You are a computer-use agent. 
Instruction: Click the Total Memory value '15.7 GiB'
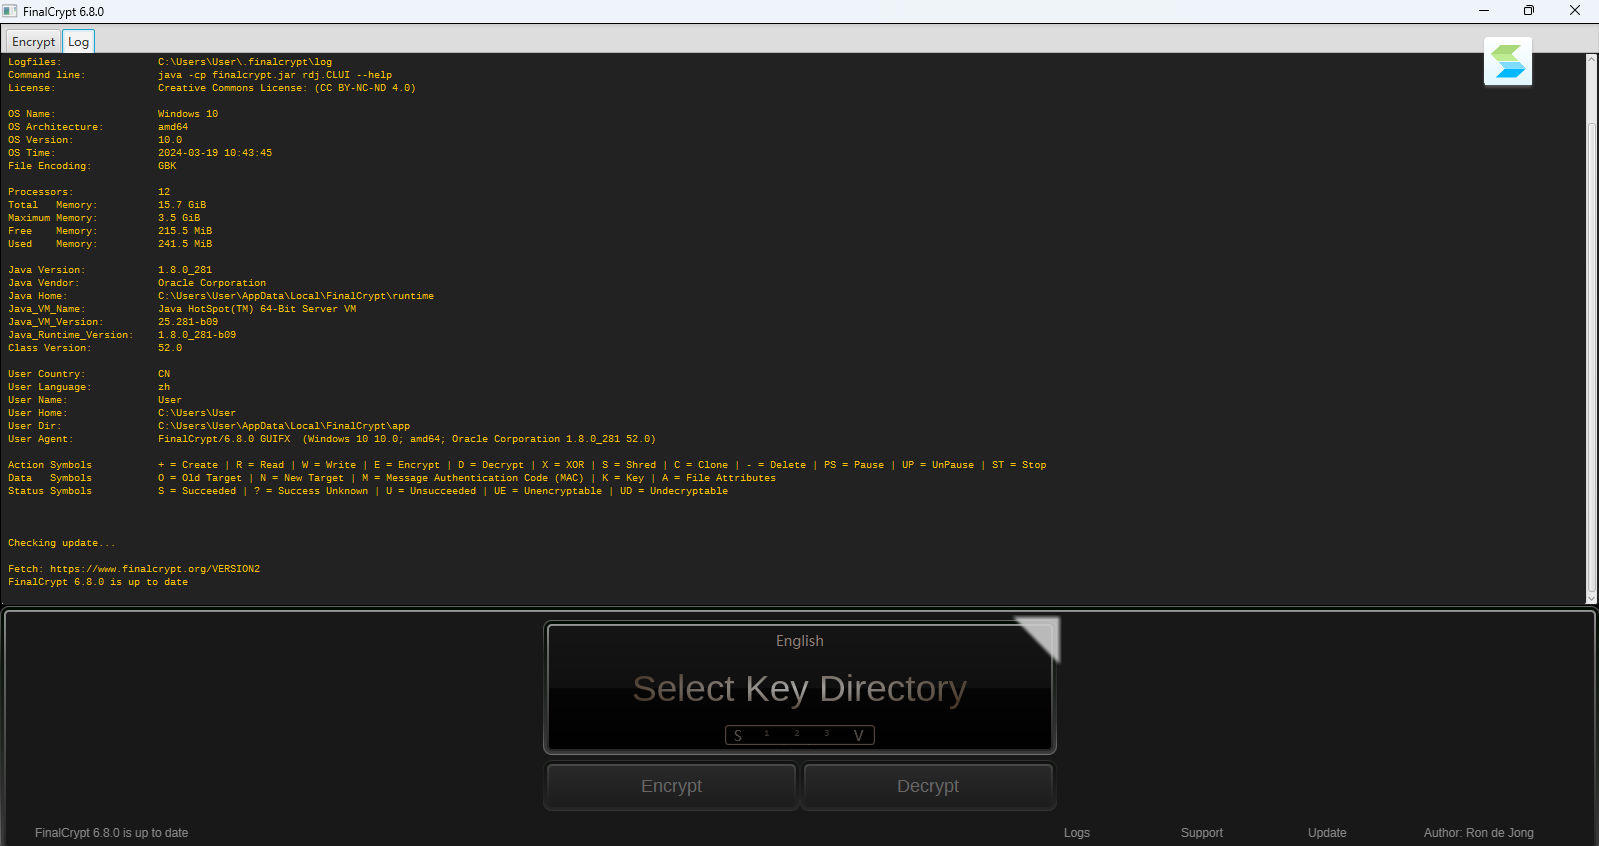pos(182,205)
